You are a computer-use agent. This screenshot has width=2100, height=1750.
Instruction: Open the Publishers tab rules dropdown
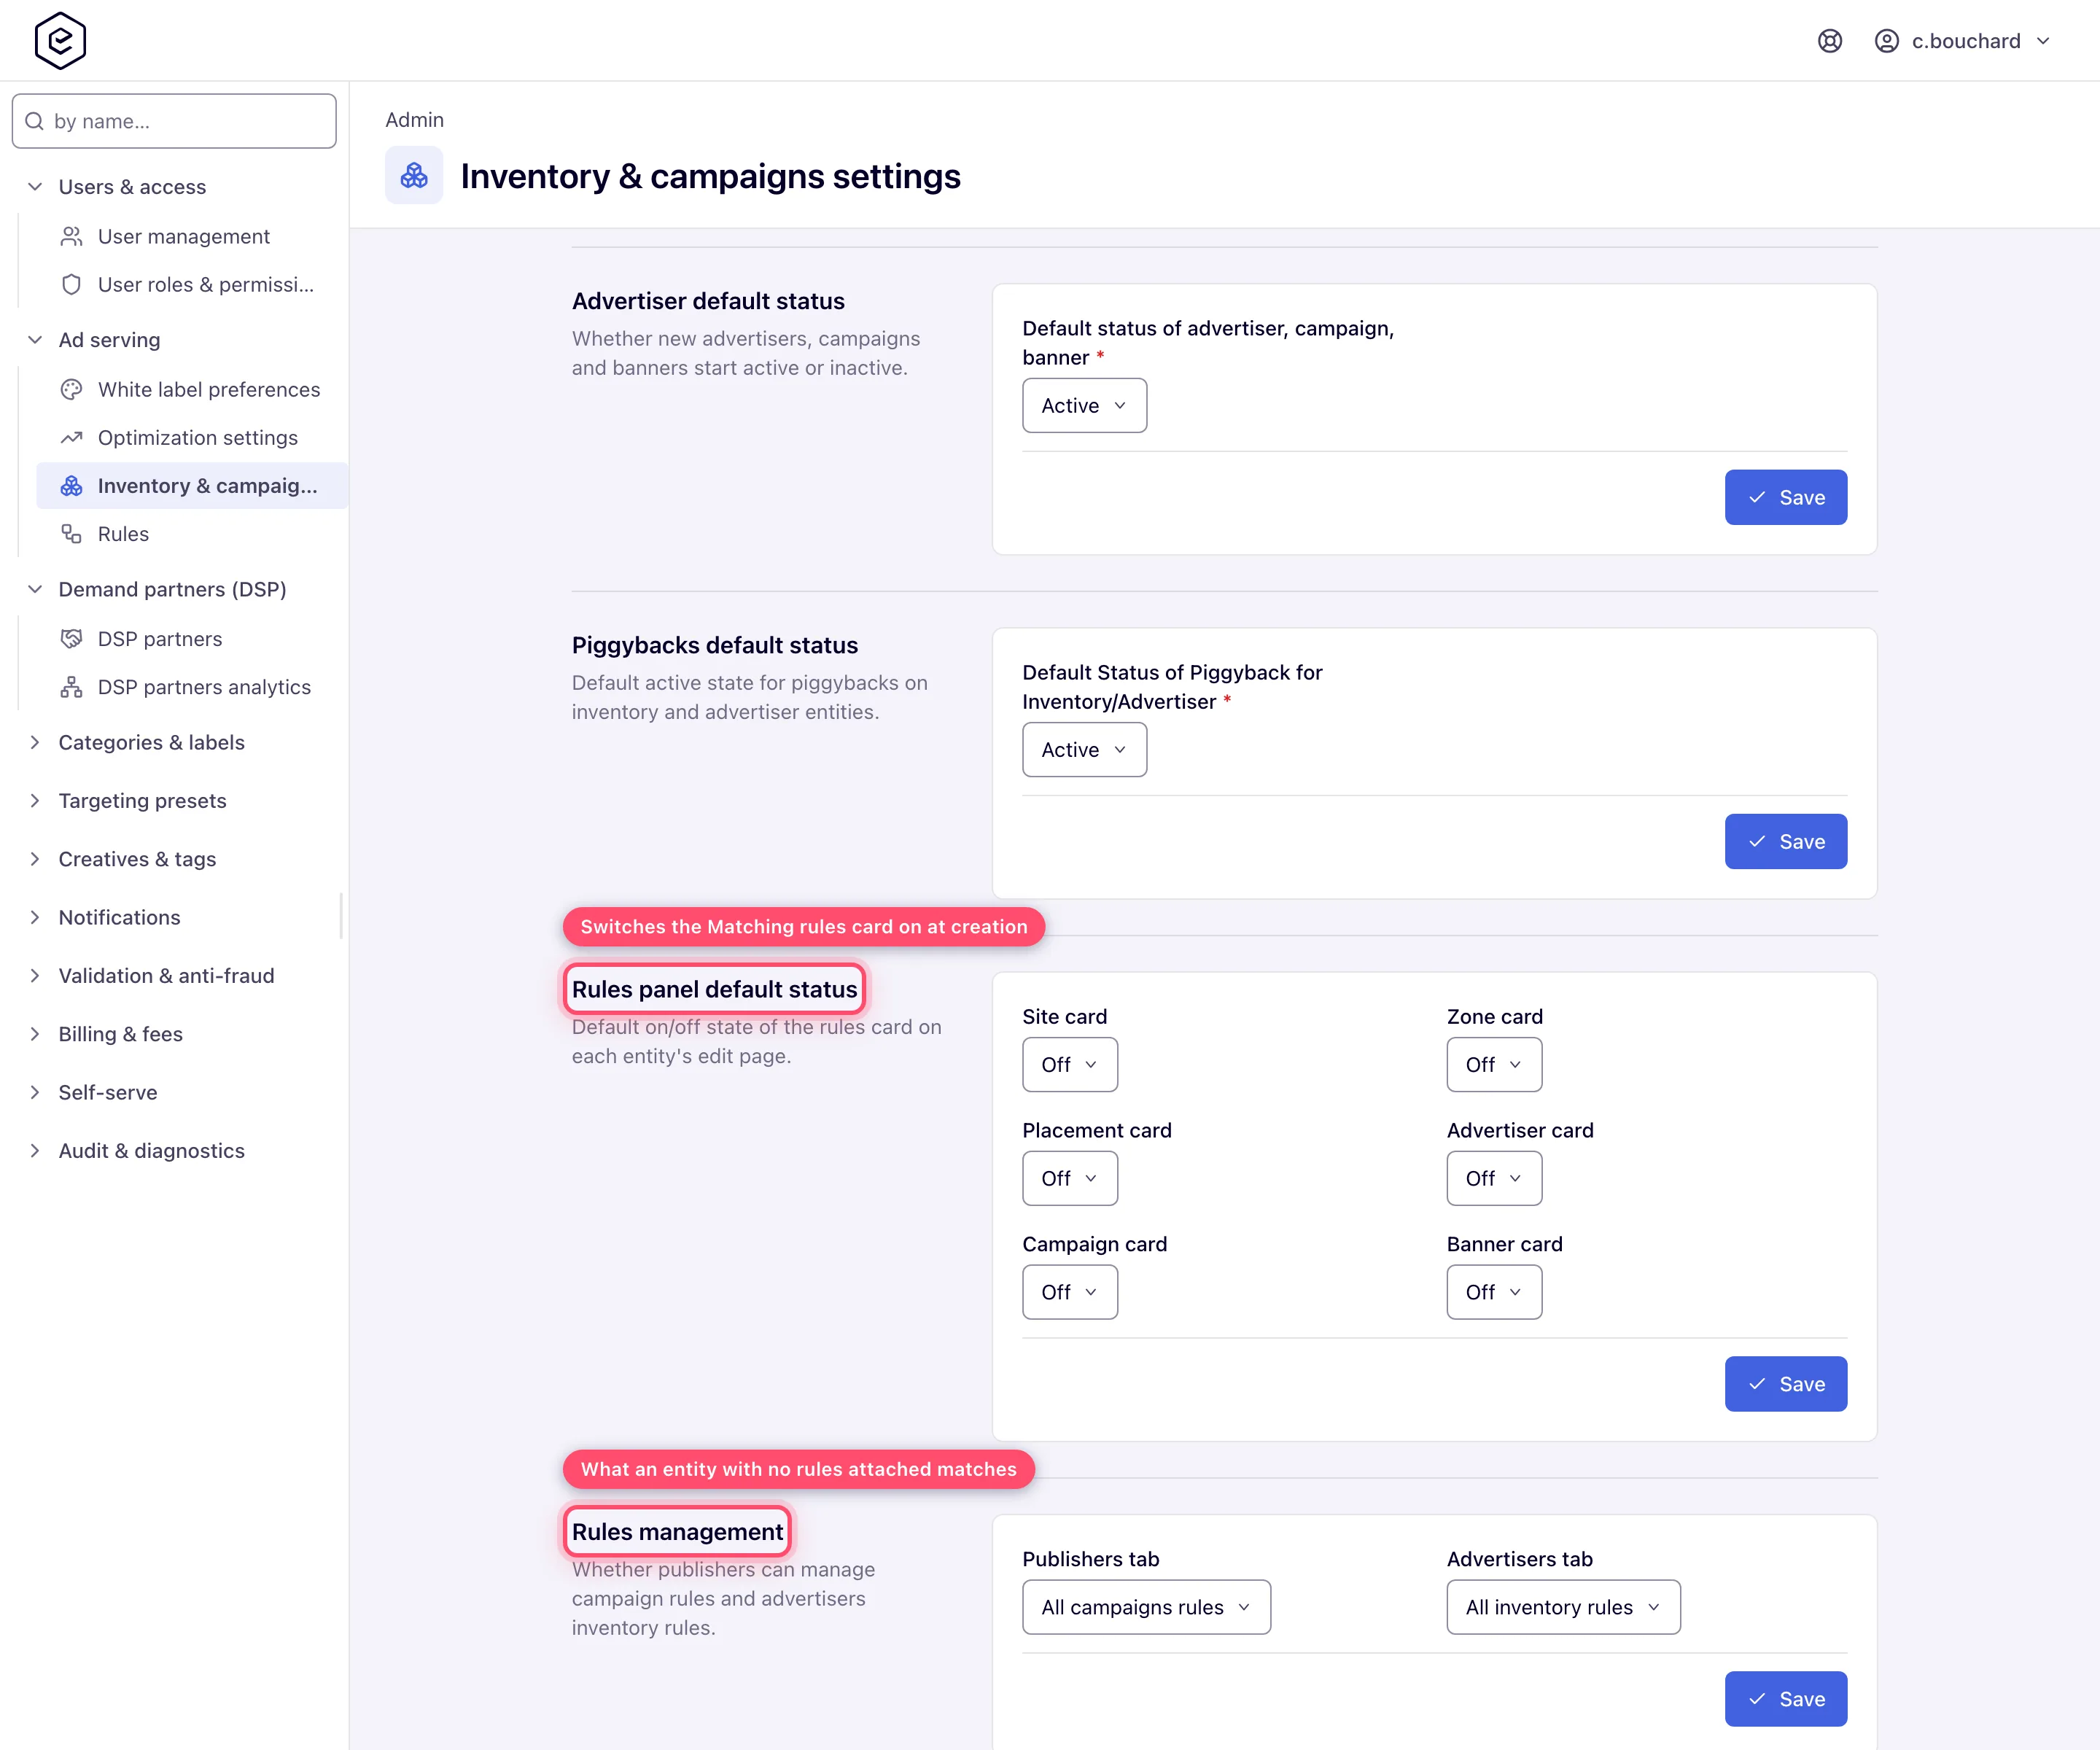click(x=1146, y=1607)
